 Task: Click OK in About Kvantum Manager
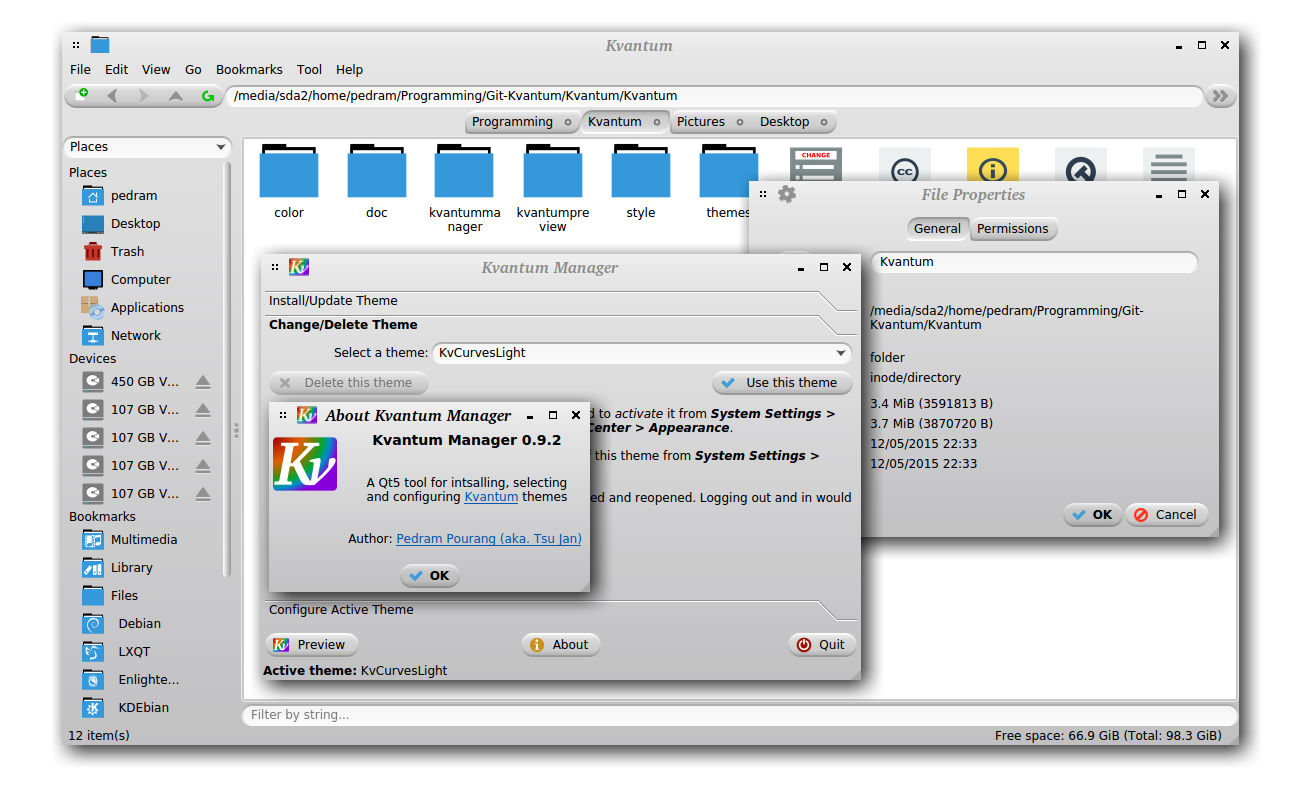coord(430,576)
